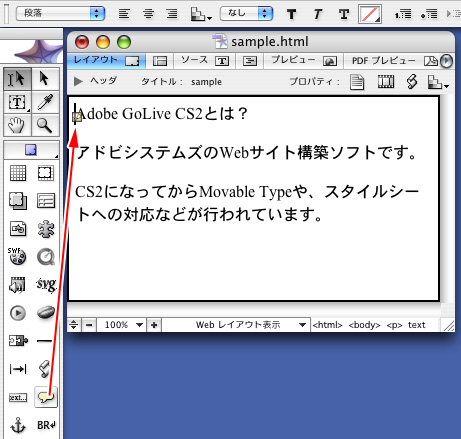Select the eyedropper tool
The height and width of the screenshot is (439, 461).
point(45,102)
